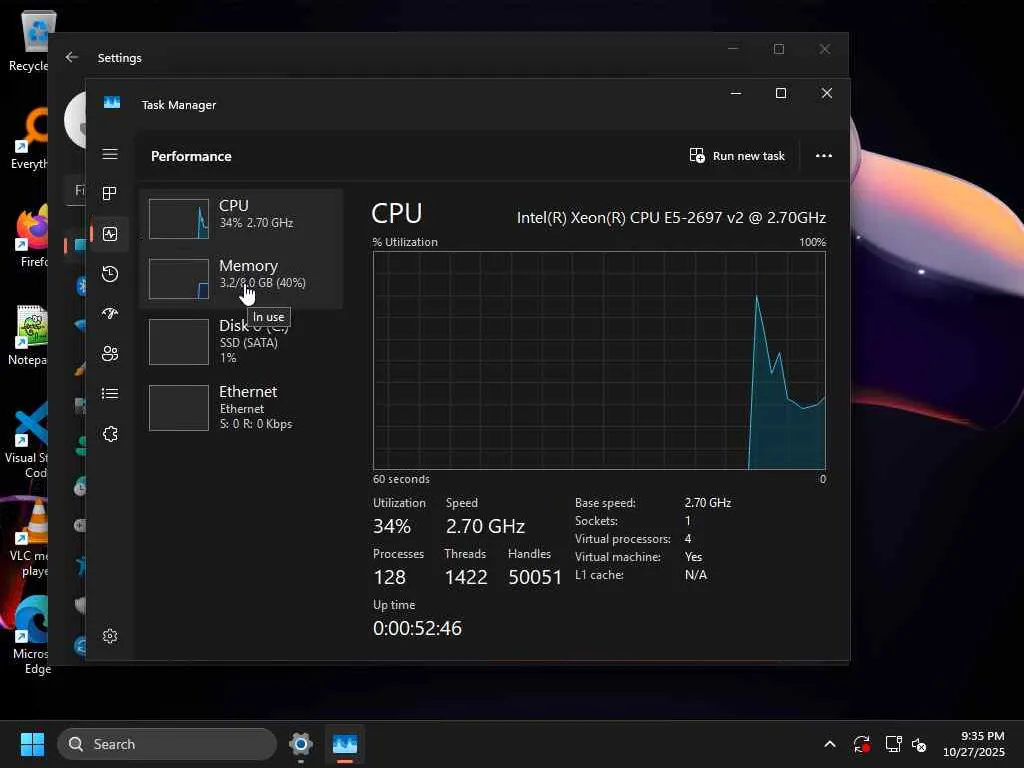The image size is (1024, 768).
Task: Click the 2.70 GHz speed value
Action: click(x=485, y=526)
